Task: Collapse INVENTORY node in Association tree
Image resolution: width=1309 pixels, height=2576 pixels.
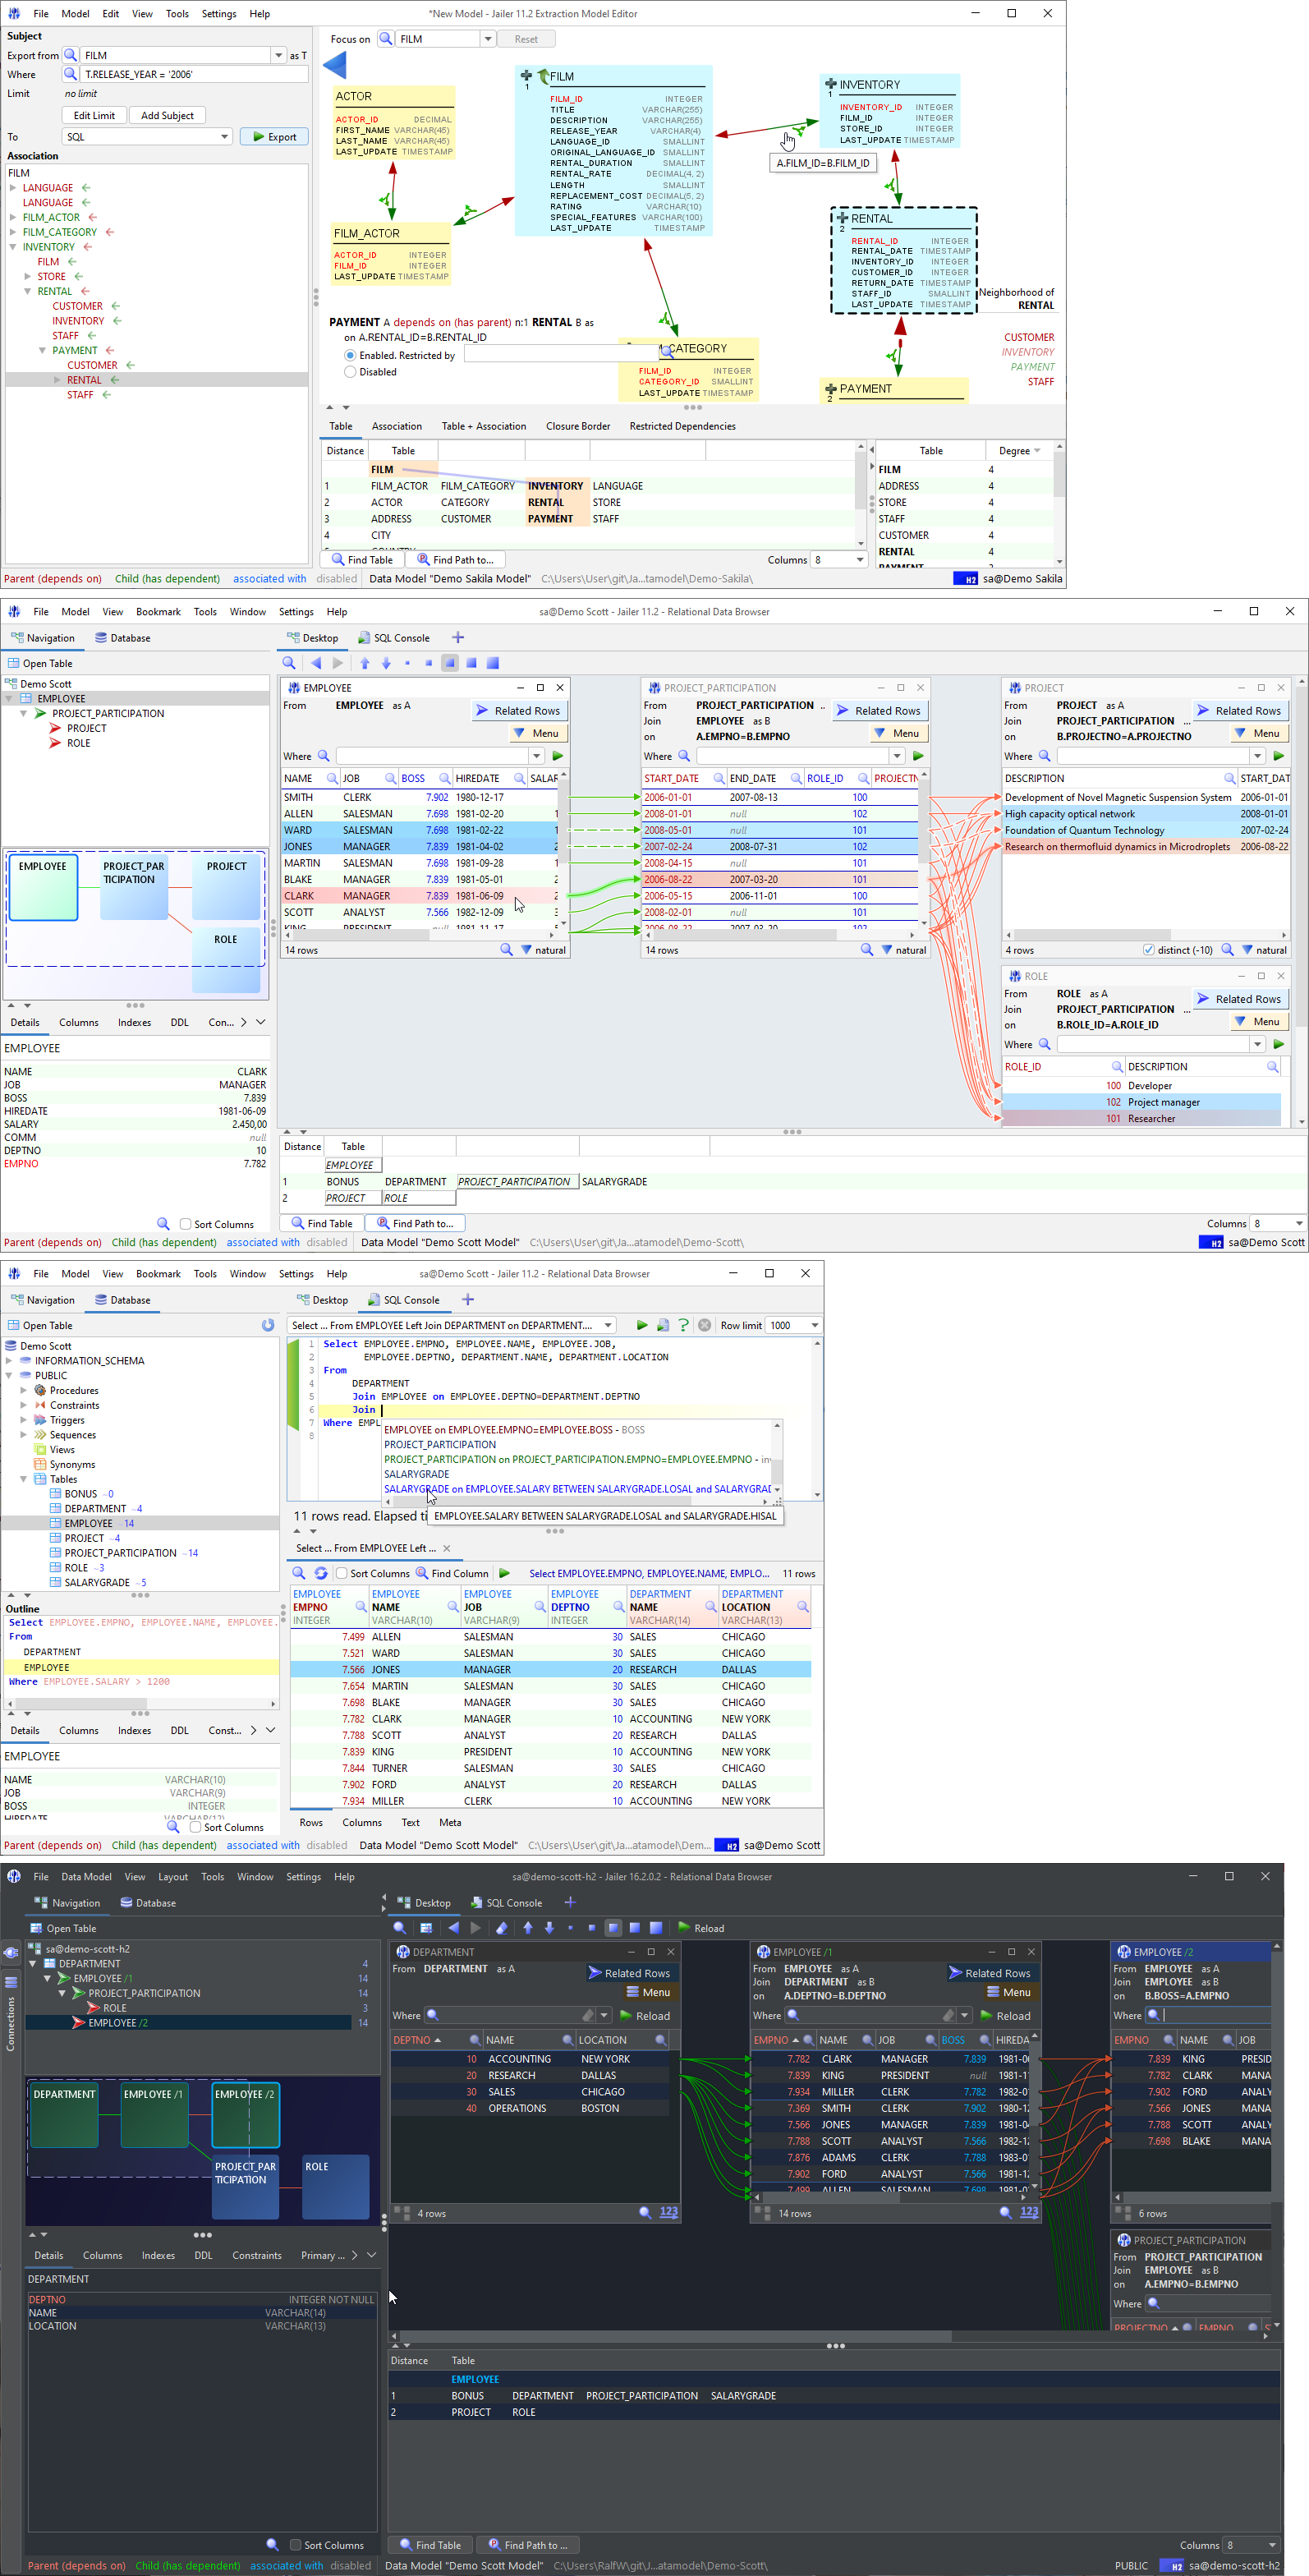Action: (13, 247)
